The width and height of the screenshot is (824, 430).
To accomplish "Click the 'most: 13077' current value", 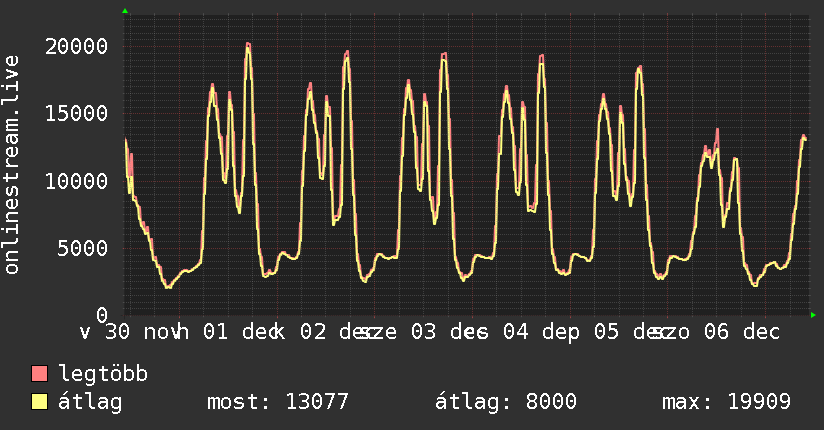I will tap(277, 402).
